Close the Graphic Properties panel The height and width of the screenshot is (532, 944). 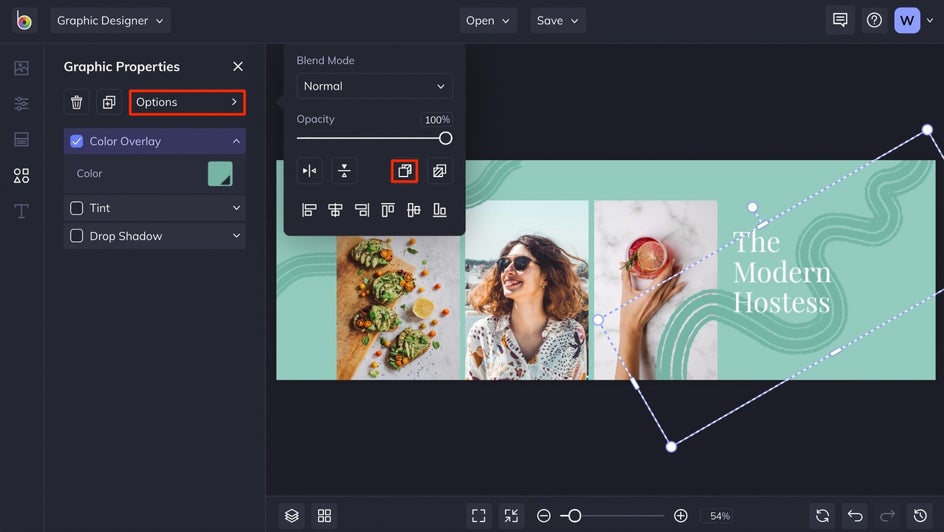click(x=238, y=67)
